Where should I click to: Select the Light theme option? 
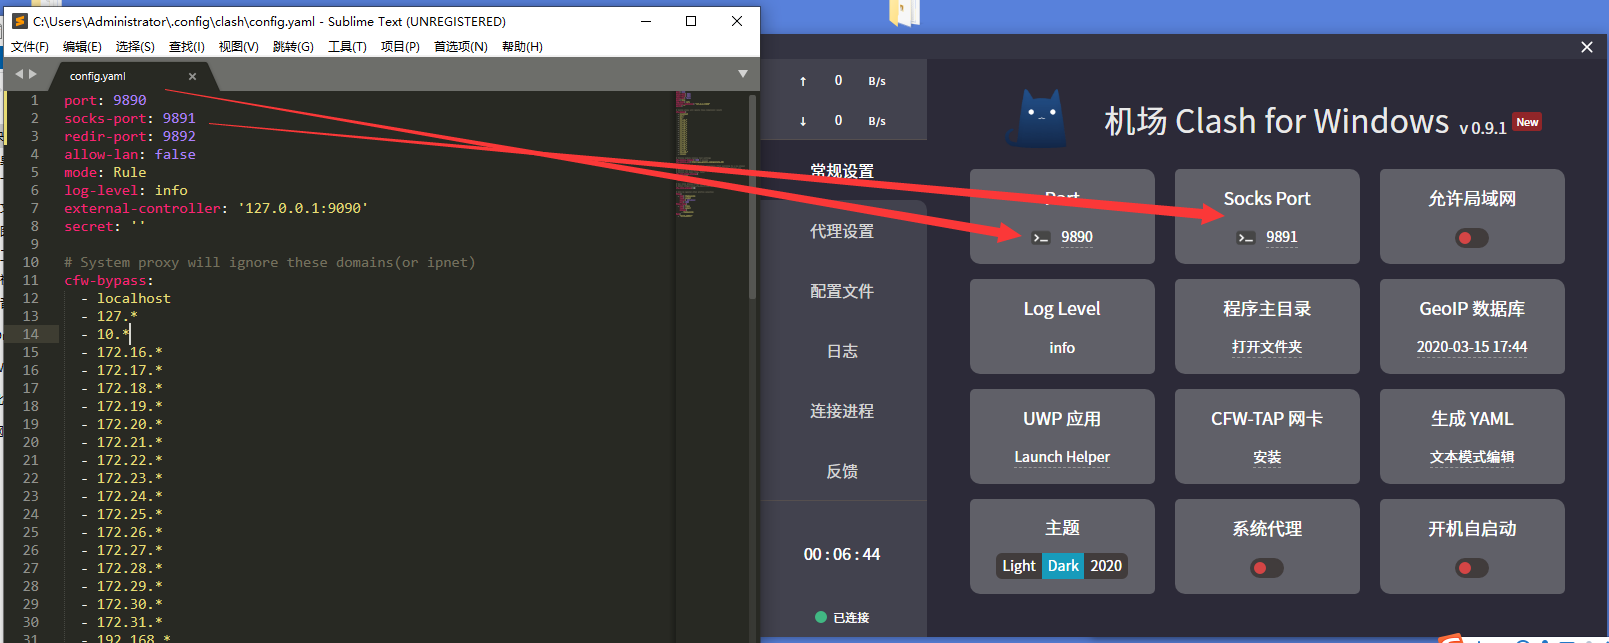click(x=1019, y=566)
